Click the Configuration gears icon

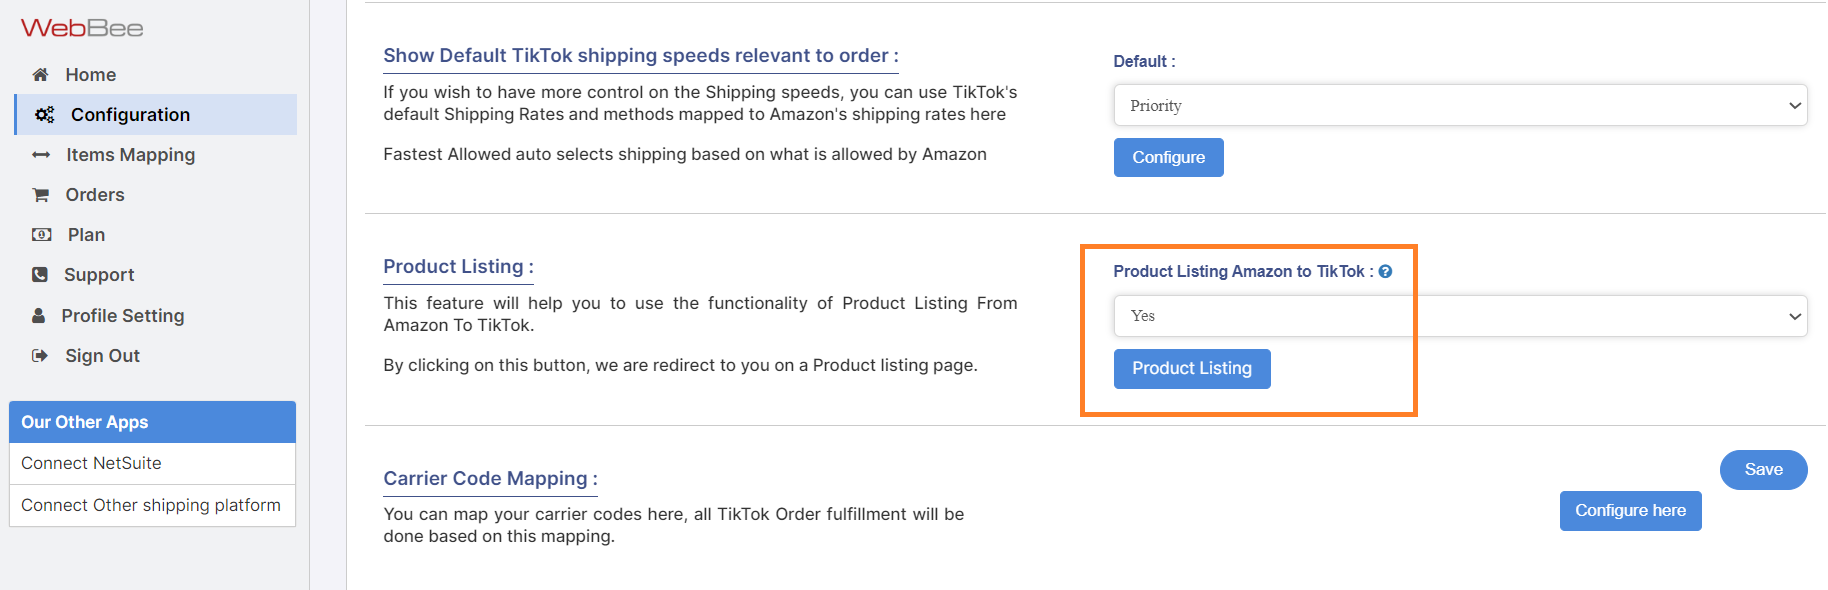pyautogui.click(x=45, y=115)
